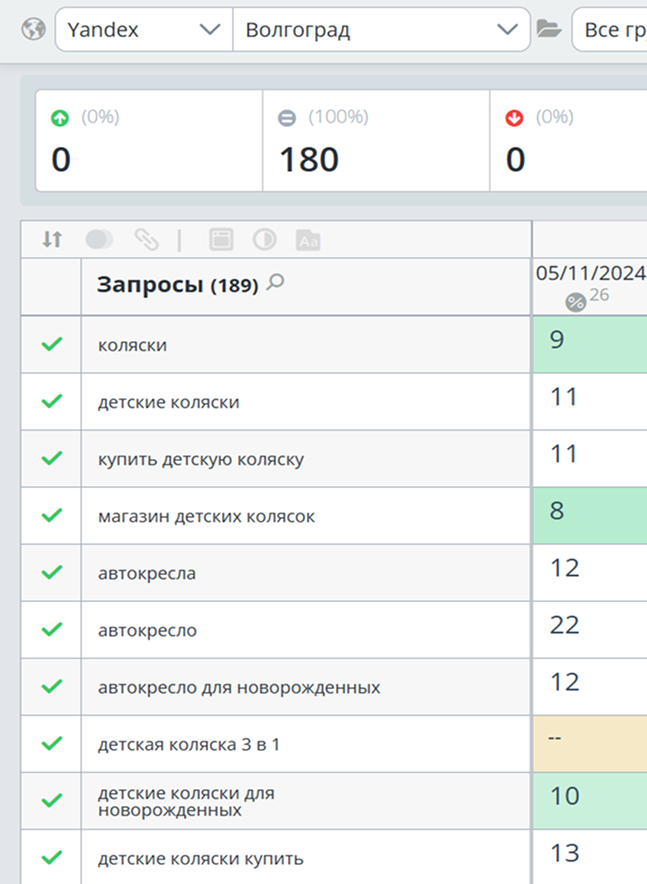Click the sort arrows icon in the toolbar

(51, 239)
